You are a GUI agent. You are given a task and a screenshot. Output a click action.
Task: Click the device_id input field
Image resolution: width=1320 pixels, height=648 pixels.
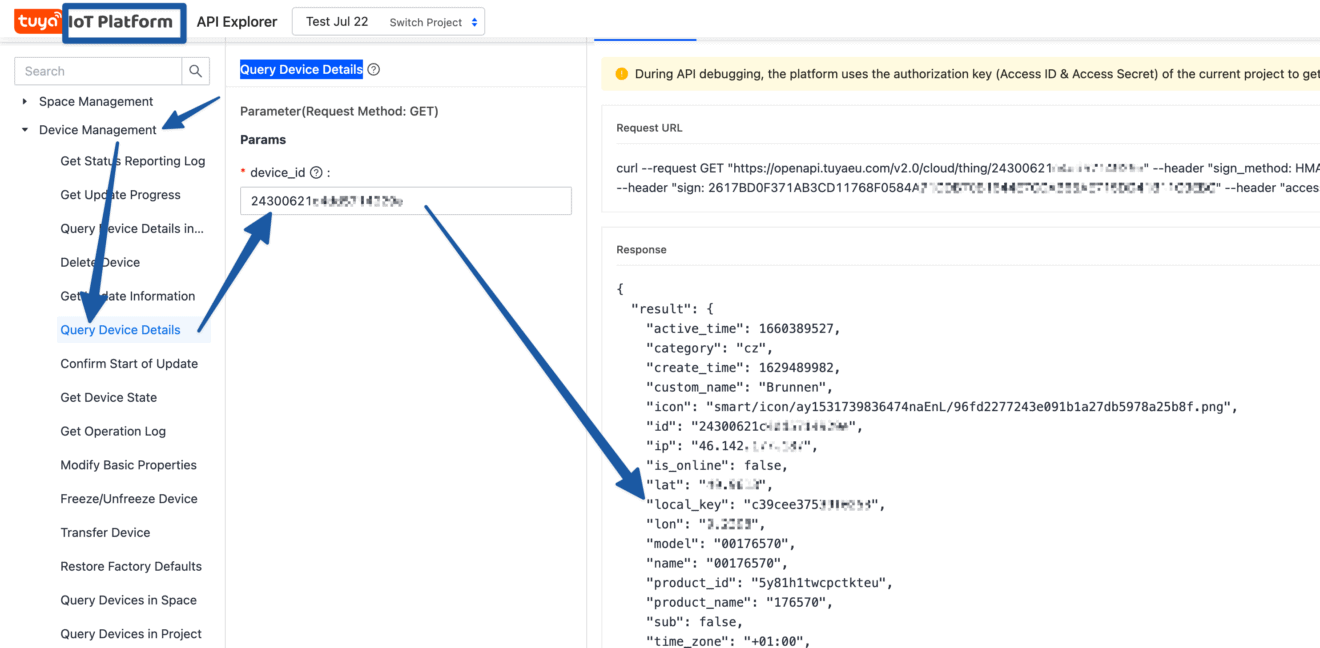point(405,201)
